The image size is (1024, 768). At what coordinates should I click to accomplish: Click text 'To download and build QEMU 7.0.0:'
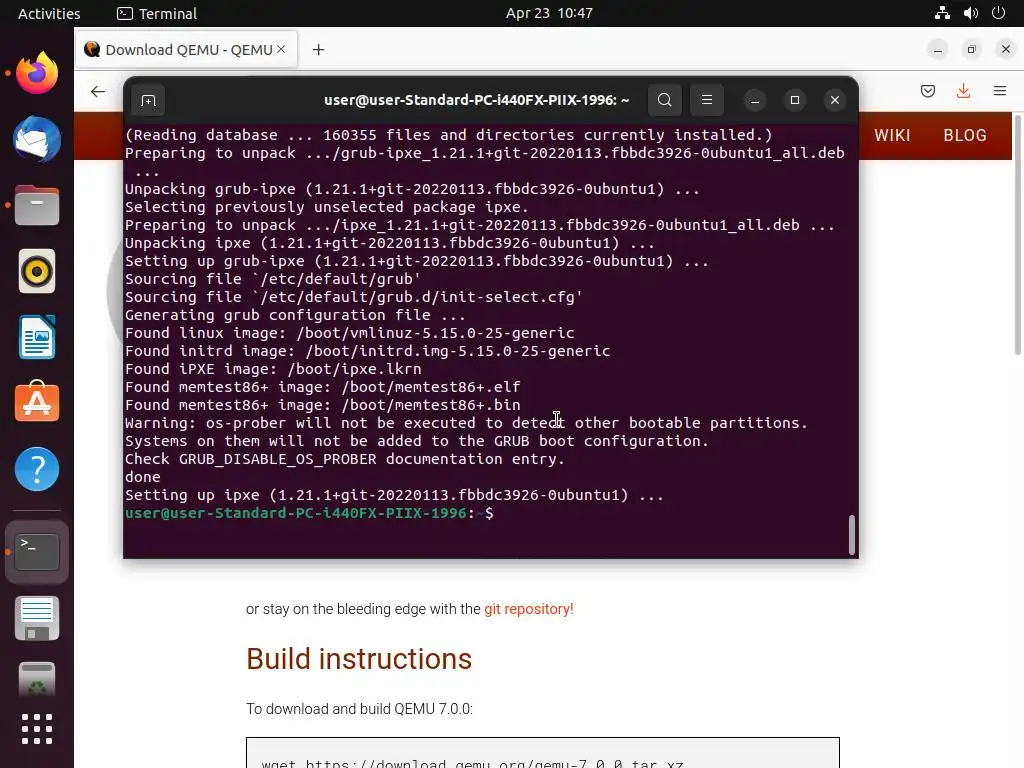point(359,709)
